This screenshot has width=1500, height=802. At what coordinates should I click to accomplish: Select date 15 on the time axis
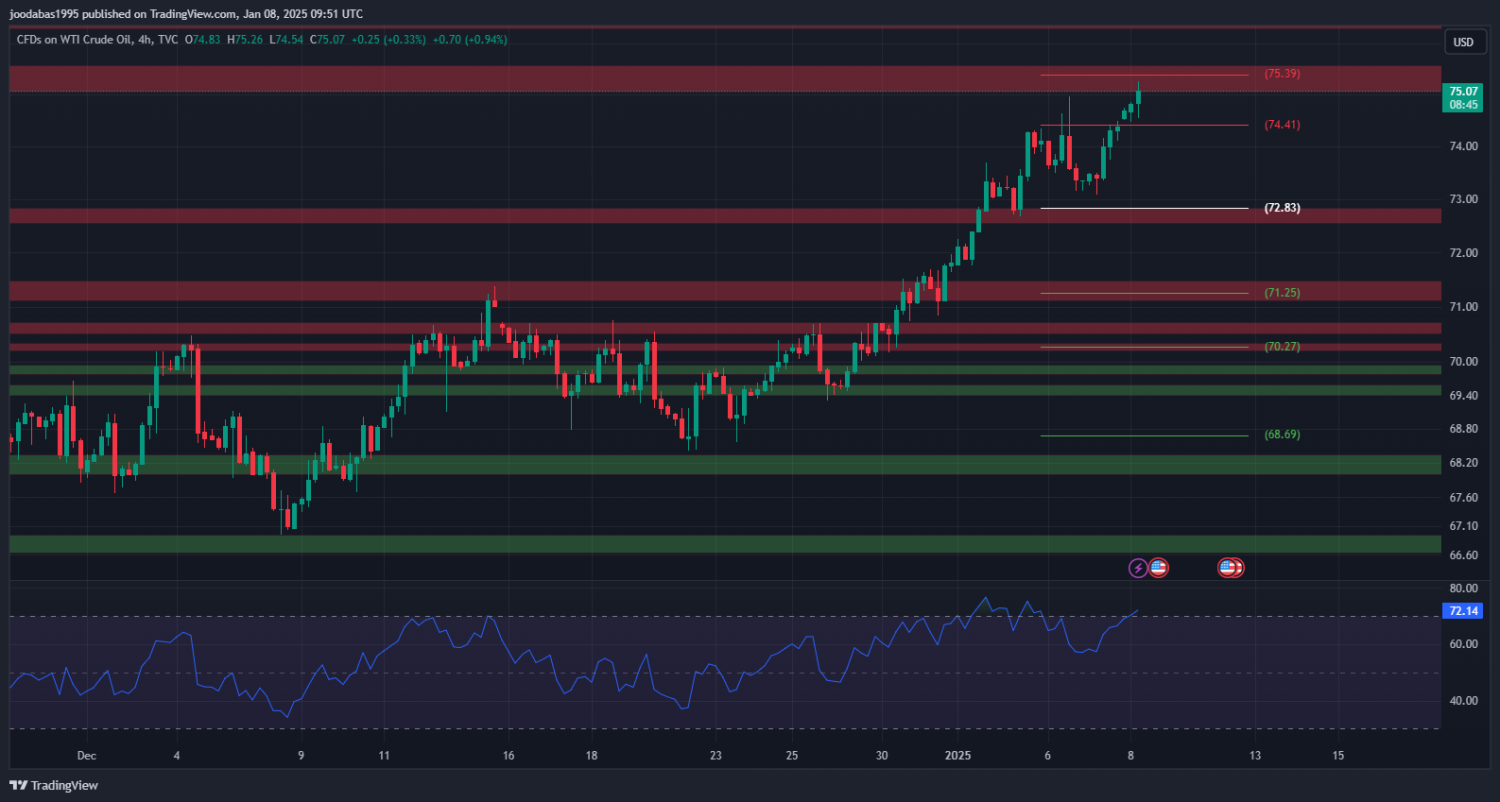[x=1338, y=756]
